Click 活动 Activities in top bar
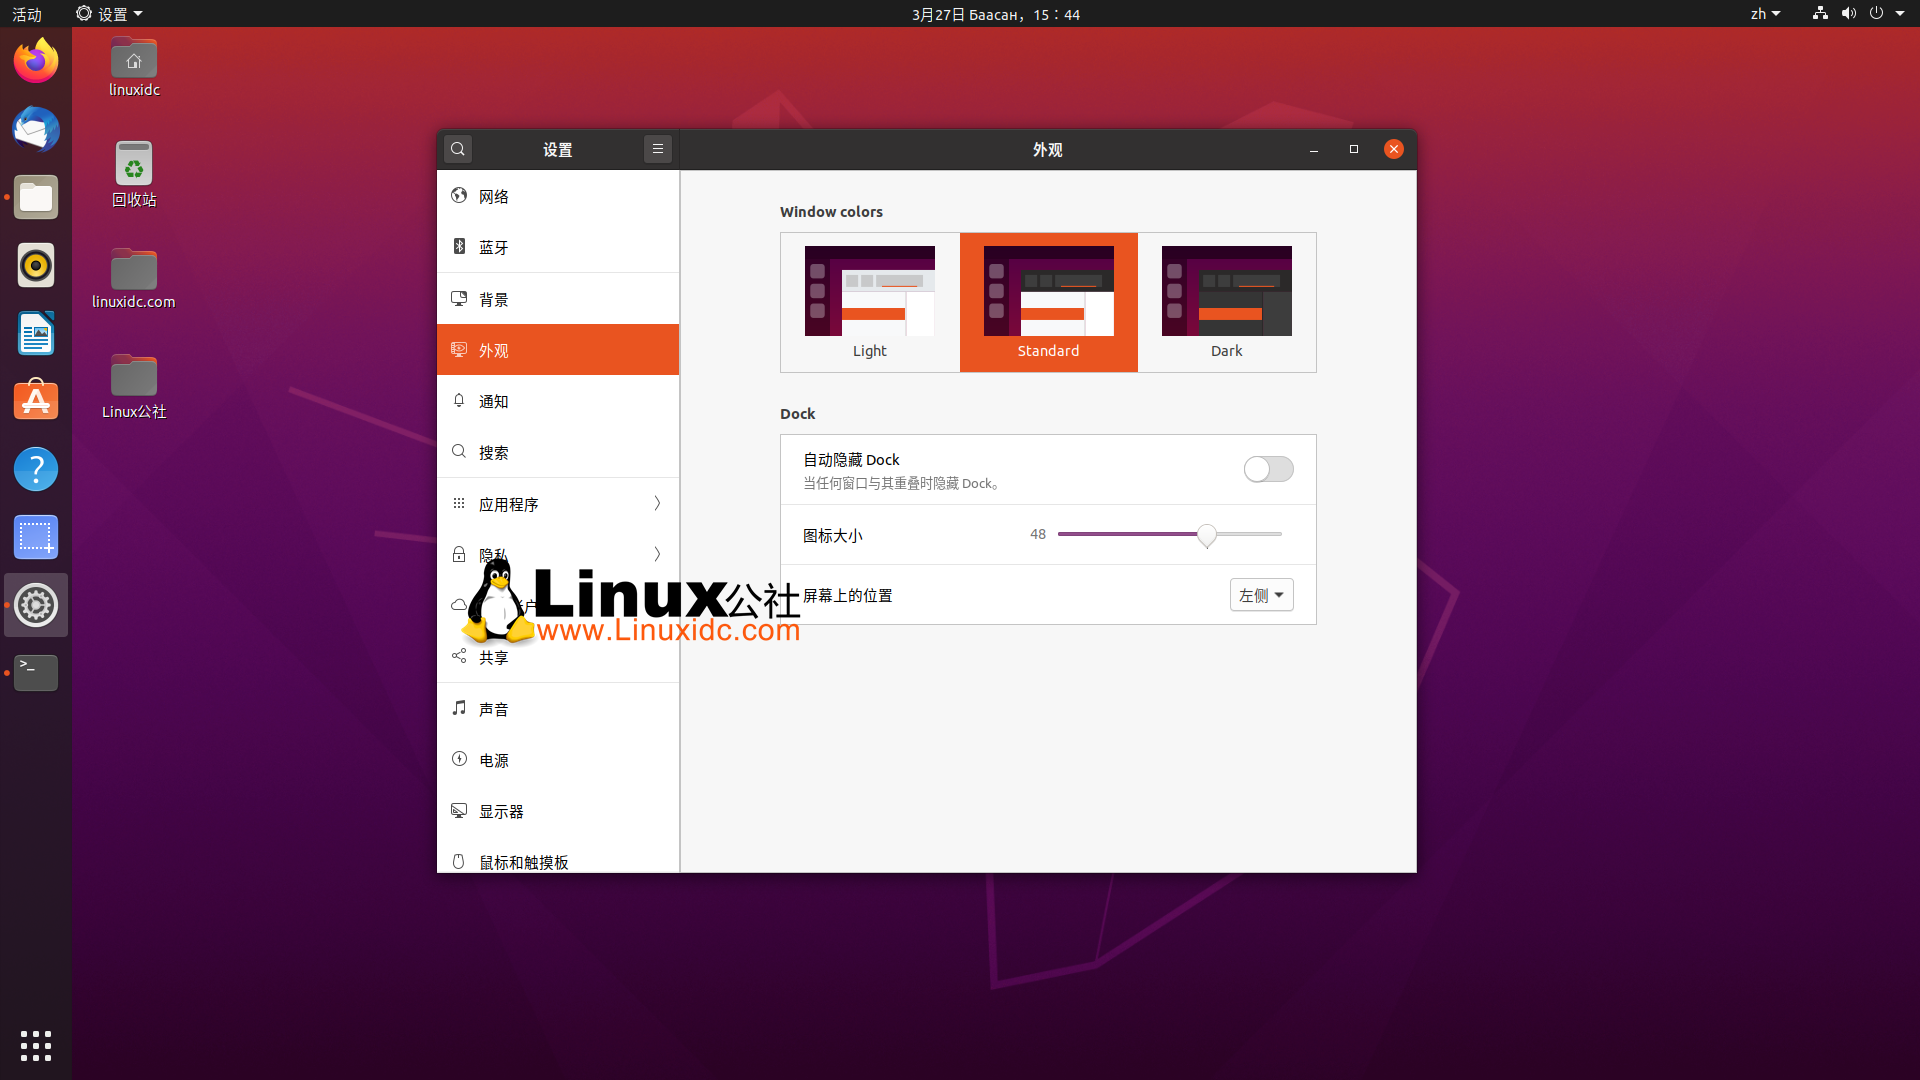The height and width of the screenshot is (1080, 1920). click(x=27, y=14)
